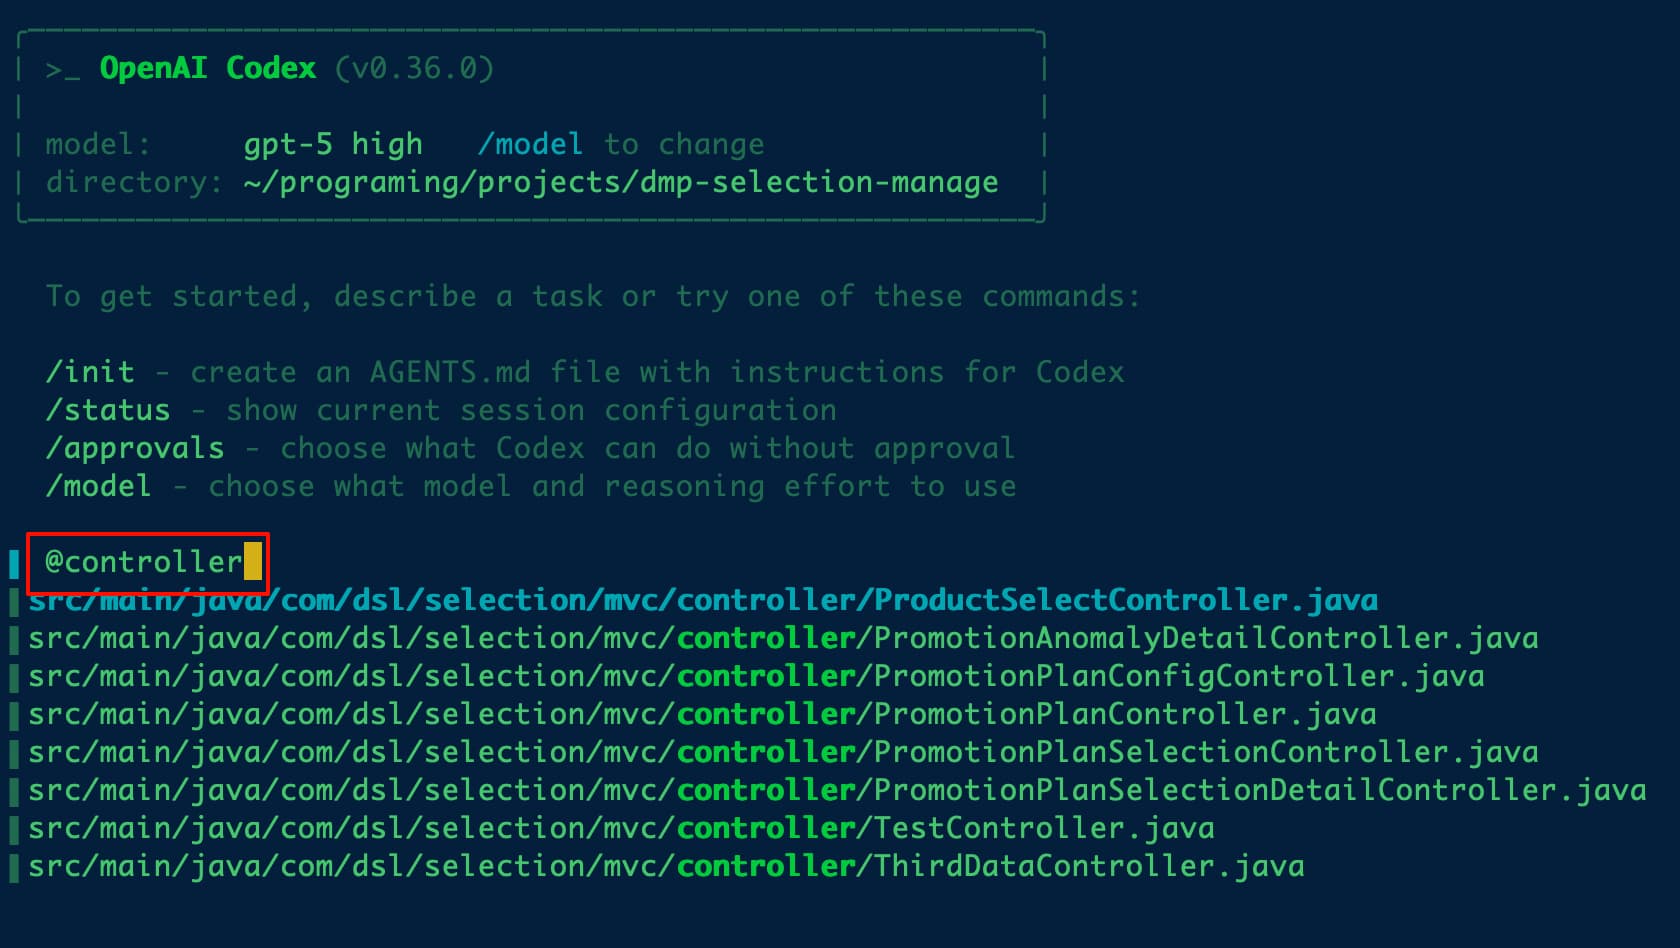Click the @controller input text
The width and height of the screenshot is (1680, 948).
pyautogui.click(x=144, y=562)
